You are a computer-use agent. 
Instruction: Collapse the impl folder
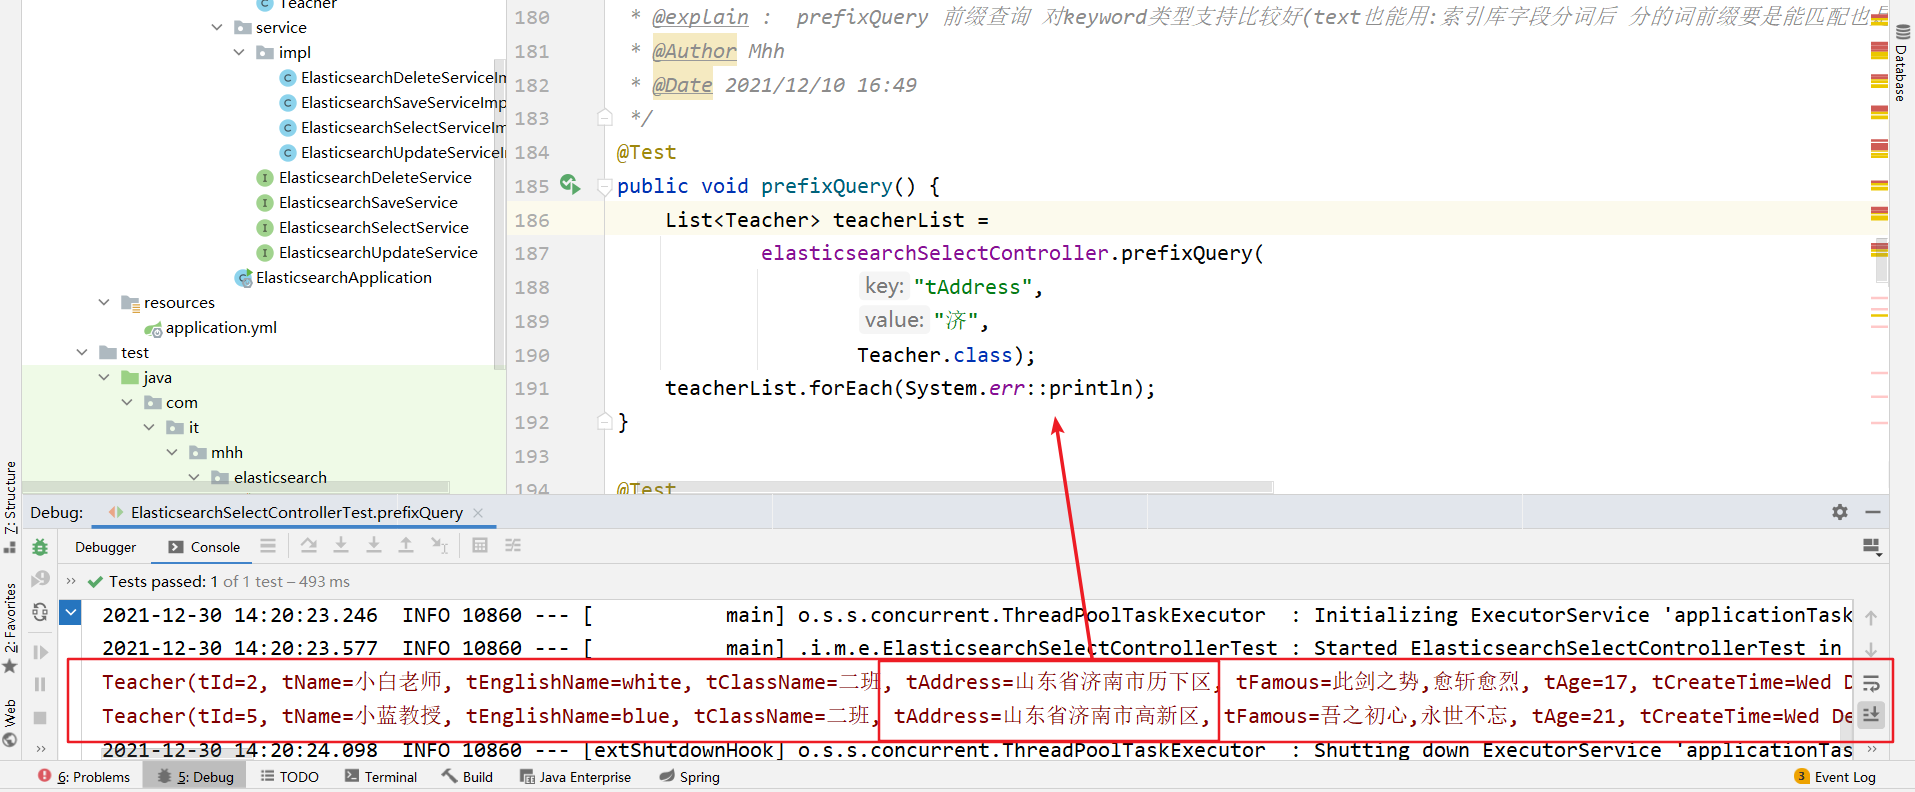[x=239, y=52]
